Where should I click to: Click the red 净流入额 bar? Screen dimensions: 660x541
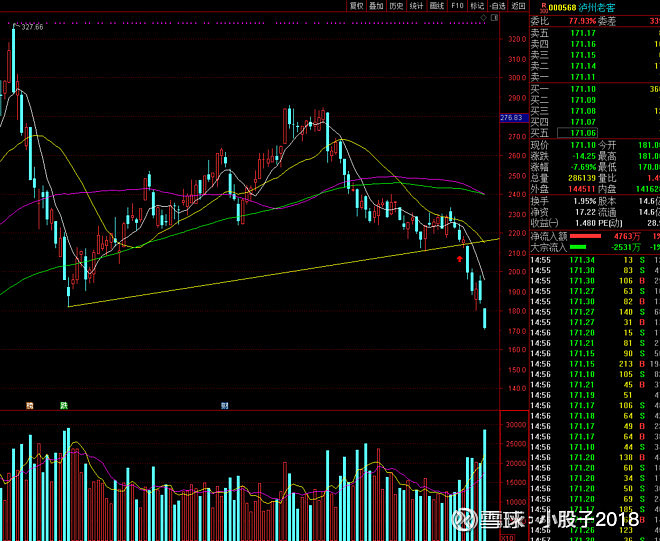tap(585, 236)
